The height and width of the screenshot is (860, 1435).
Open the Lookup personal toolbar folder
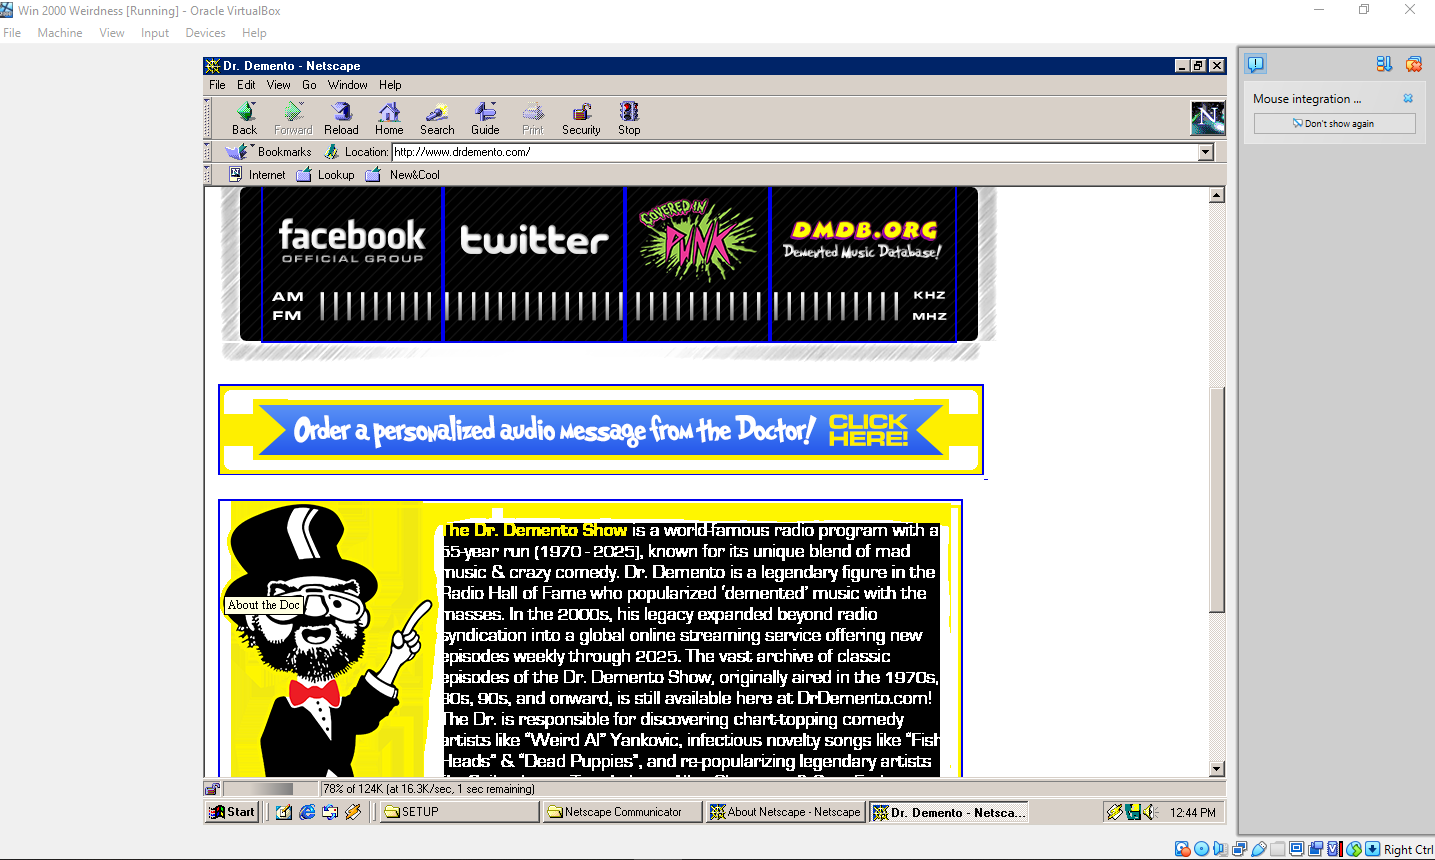[325, 174]
